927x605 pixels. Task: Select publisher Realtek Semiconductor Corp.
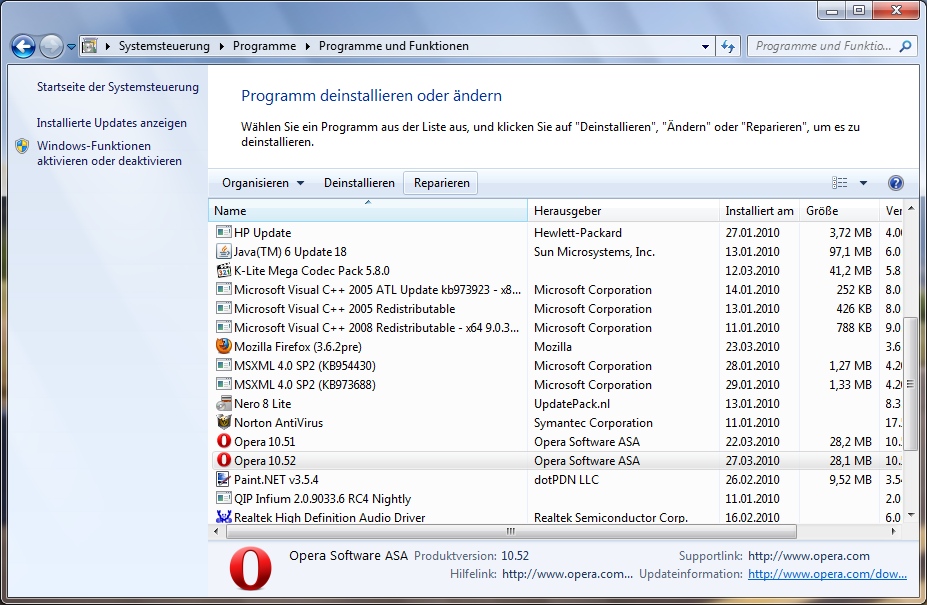[x=611, y=517]
